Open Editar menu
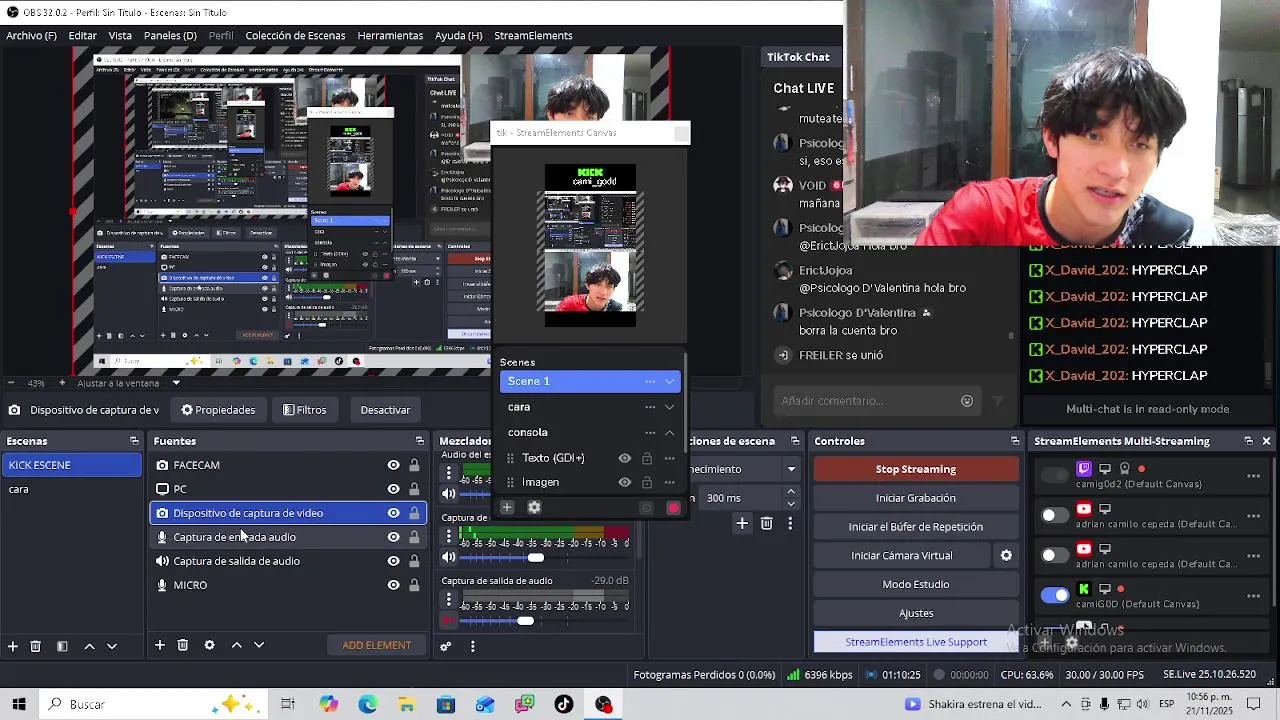Image resolution: width=1280 pixels, height=720 pixels. point(83,35)
